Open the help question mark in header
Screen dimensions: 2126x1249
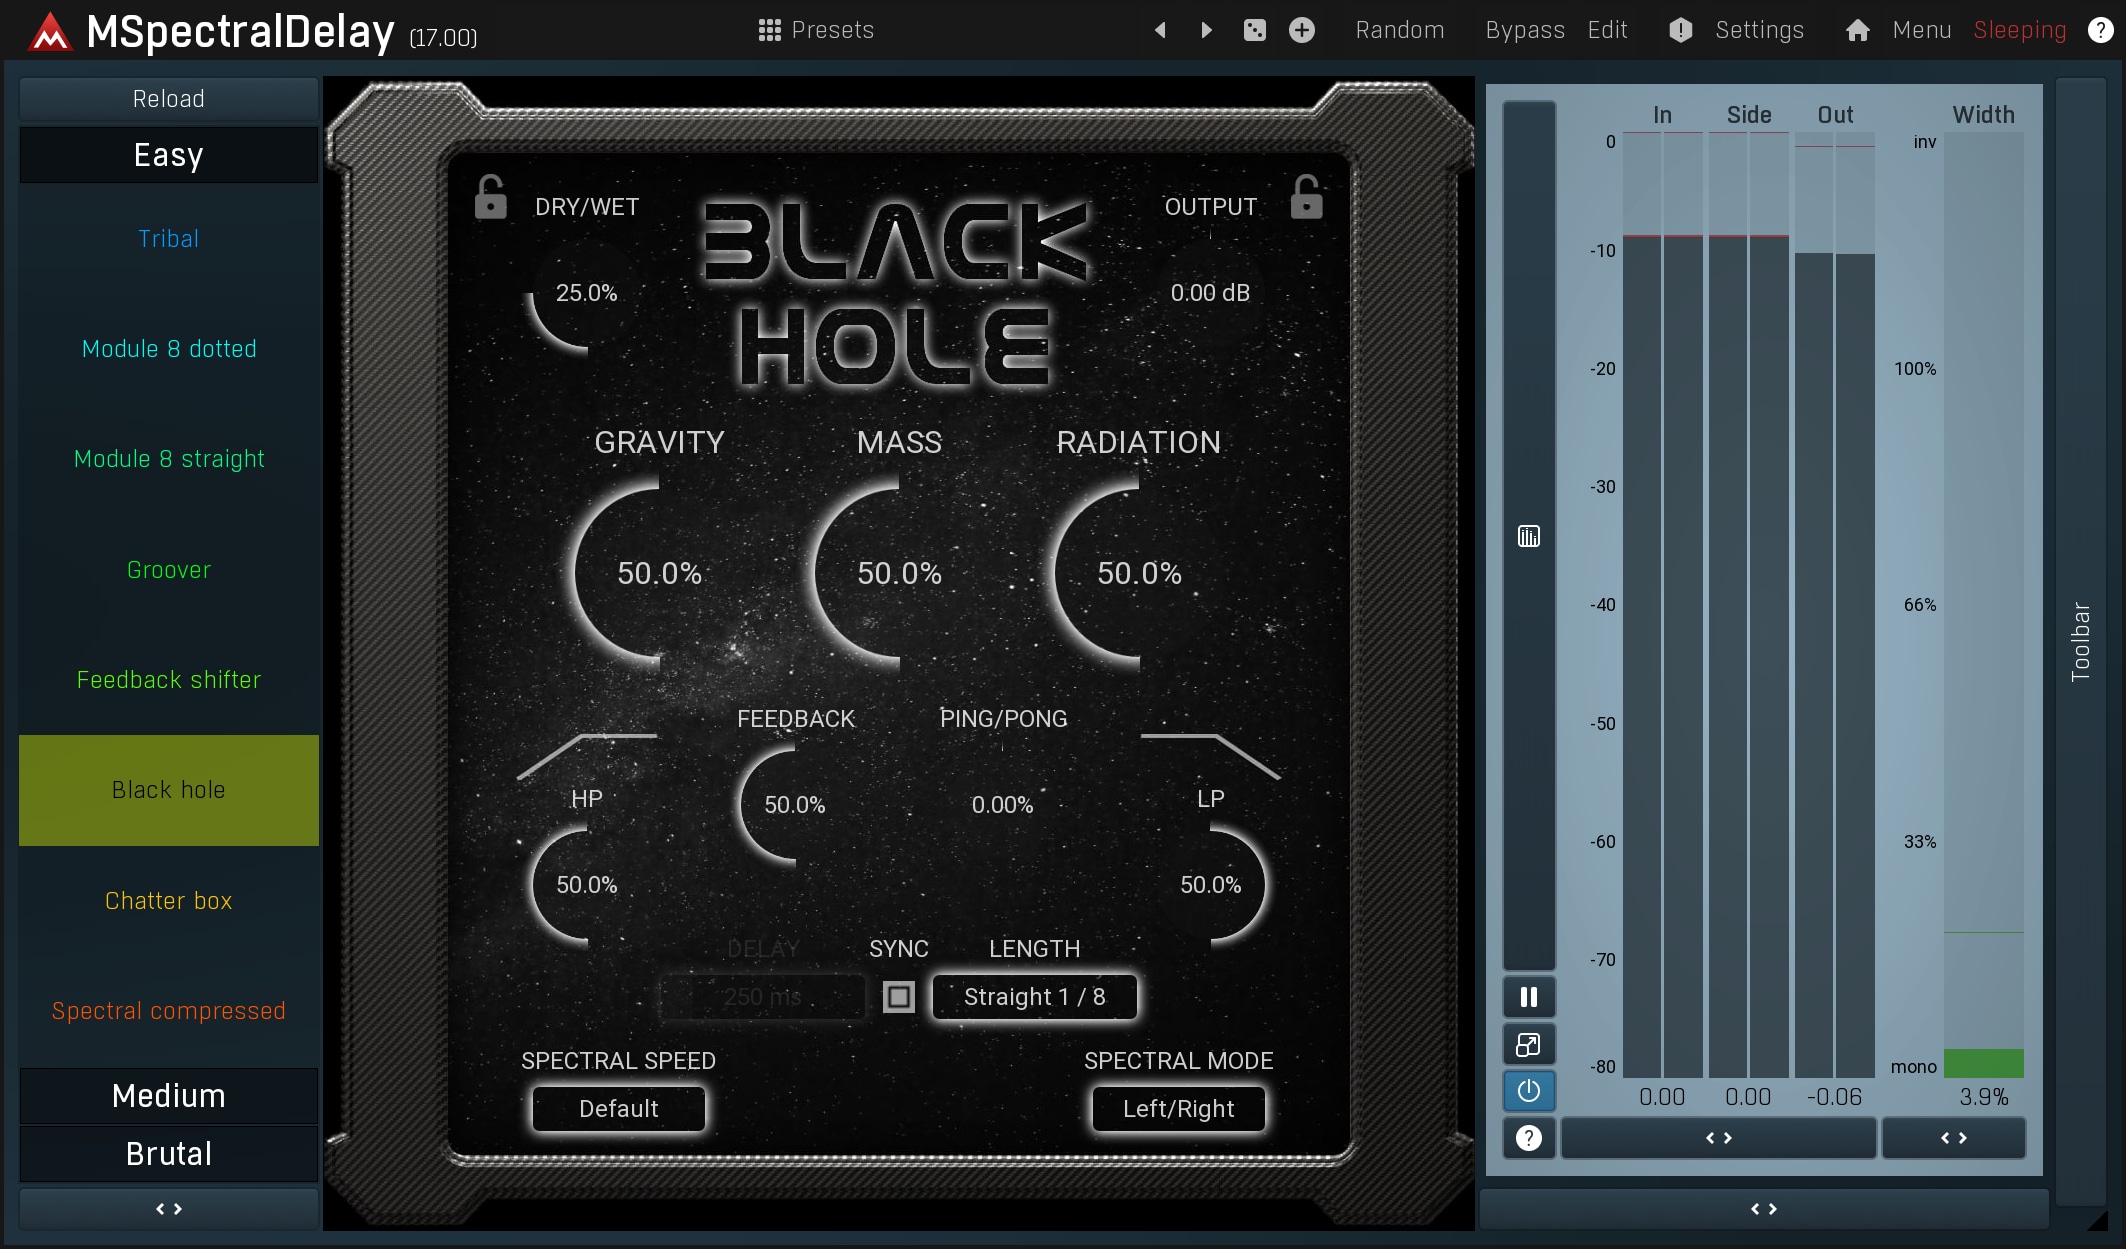(2100, 30)
